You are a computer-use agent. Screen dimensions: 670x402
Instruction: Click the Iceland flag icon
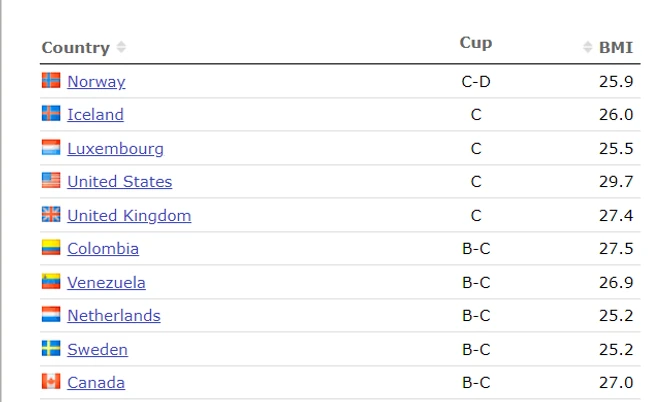tap(51, 114)
